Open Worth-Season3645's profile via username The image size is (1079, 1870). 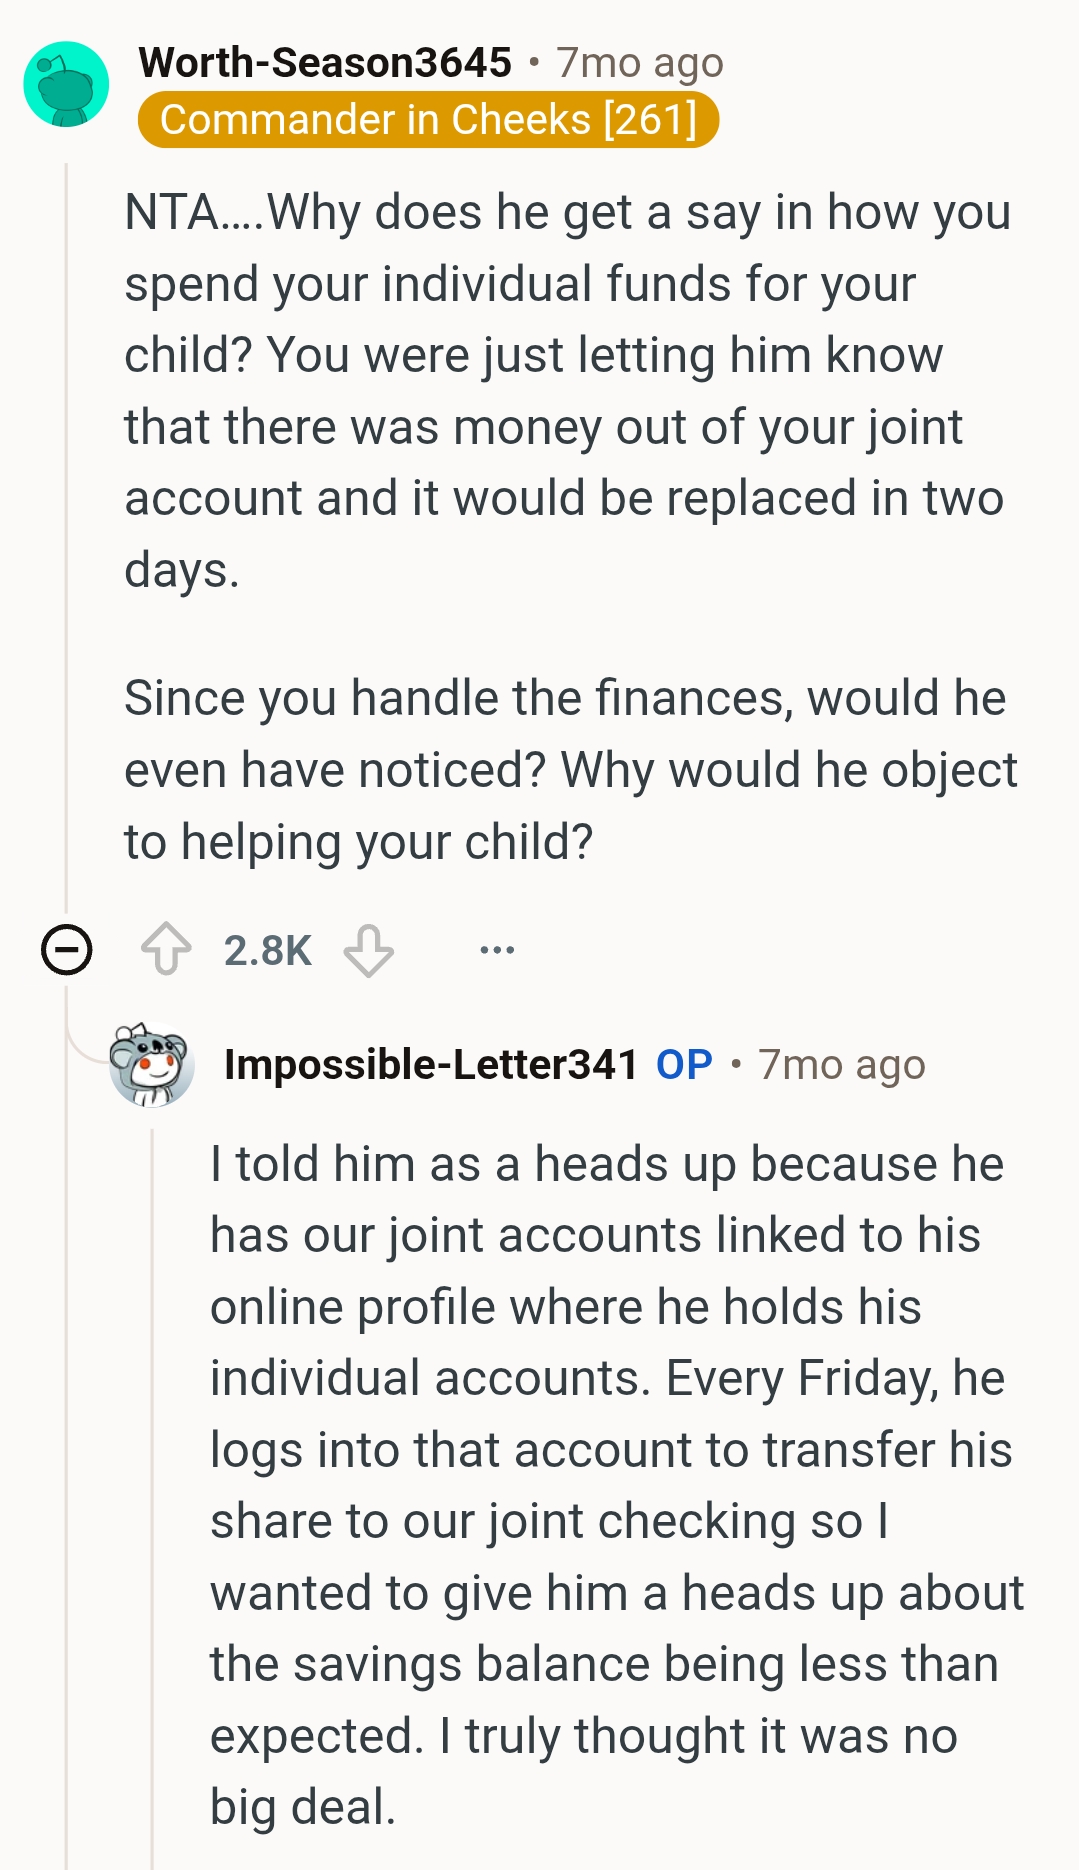click(x=325, y=62)
